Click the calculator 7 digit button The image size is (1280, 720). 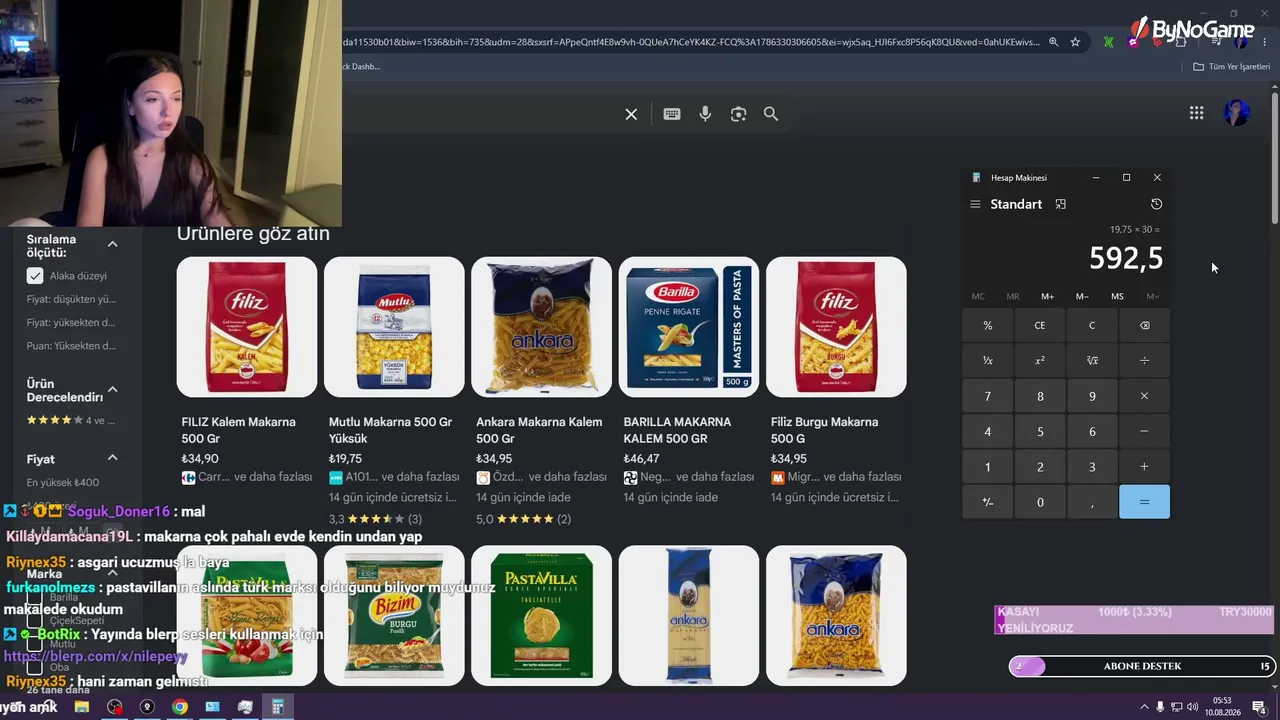(x=988, y=396)
